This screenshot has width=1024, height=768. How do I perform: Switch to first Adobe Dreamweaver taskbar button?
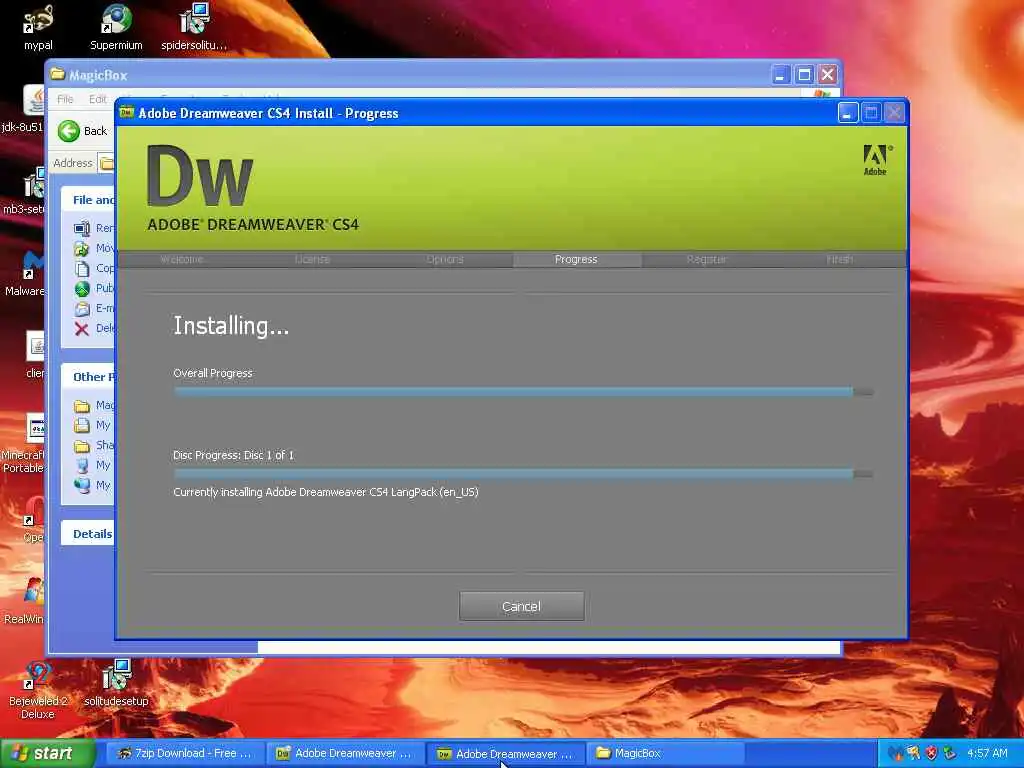tap(344, 753)
